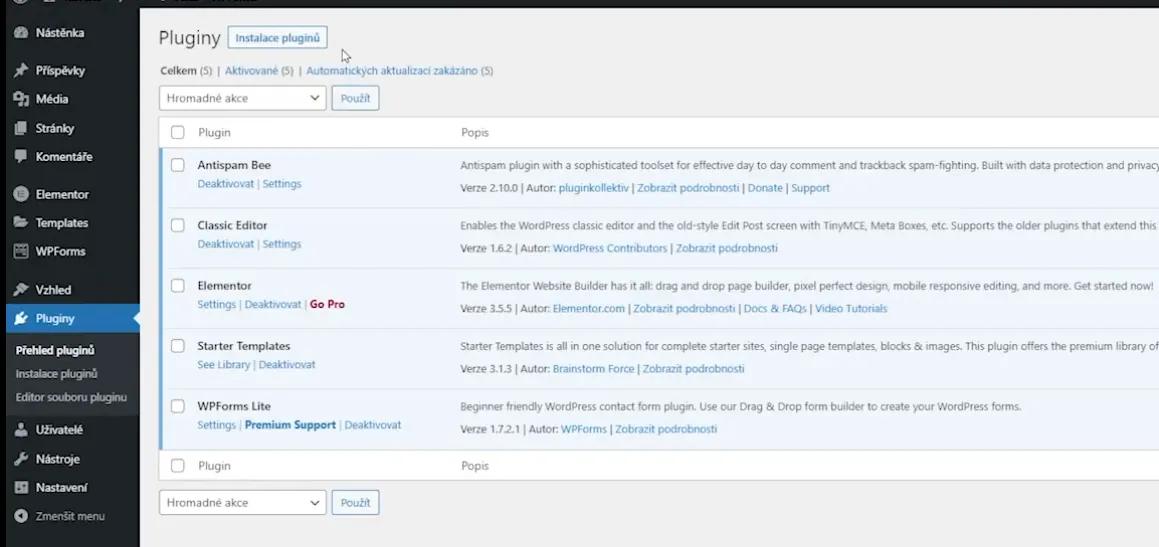Open Settings link under Elementor plugin
The height and width of the screenshot is (547, 1159).
[217, 304]
